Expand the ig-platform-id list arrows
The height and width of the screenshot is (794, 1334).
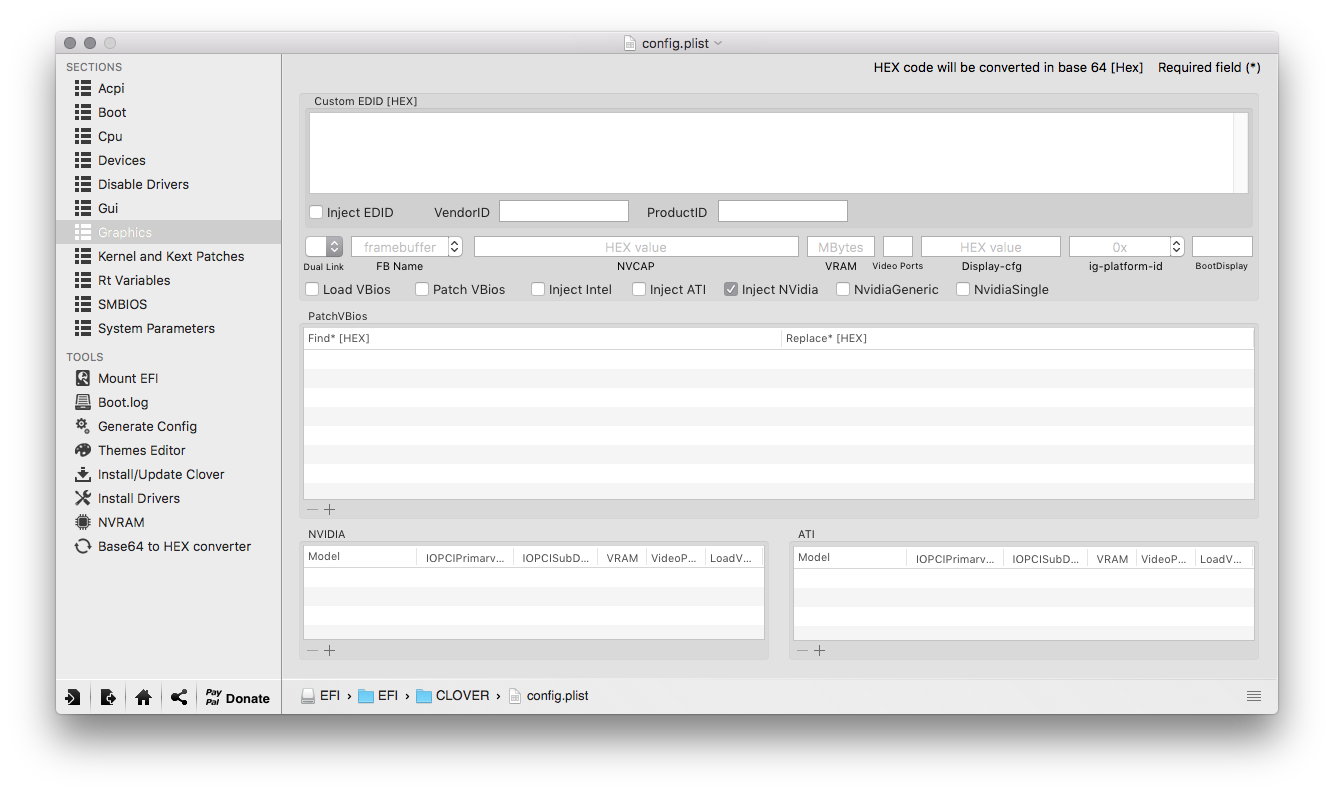tap(1177, 246)
